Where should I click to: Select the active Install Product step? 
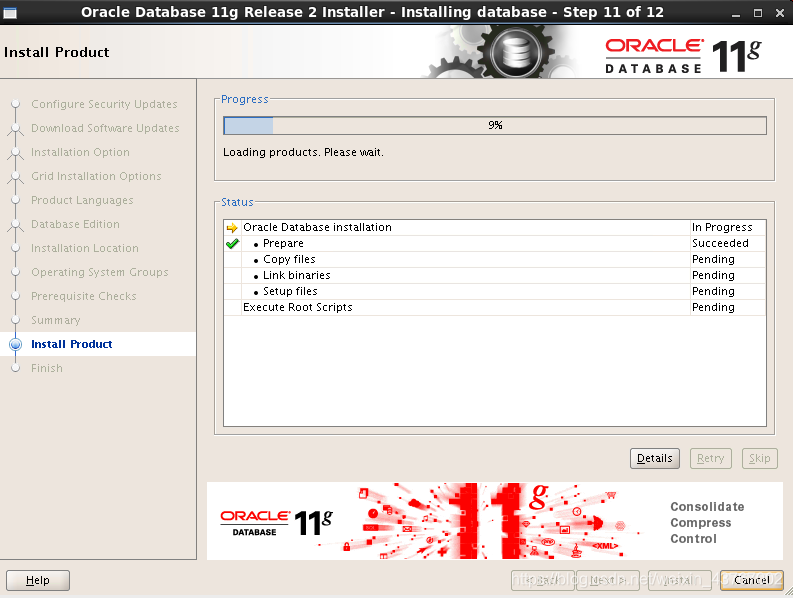pyautogui.click(x=71, y=345)
